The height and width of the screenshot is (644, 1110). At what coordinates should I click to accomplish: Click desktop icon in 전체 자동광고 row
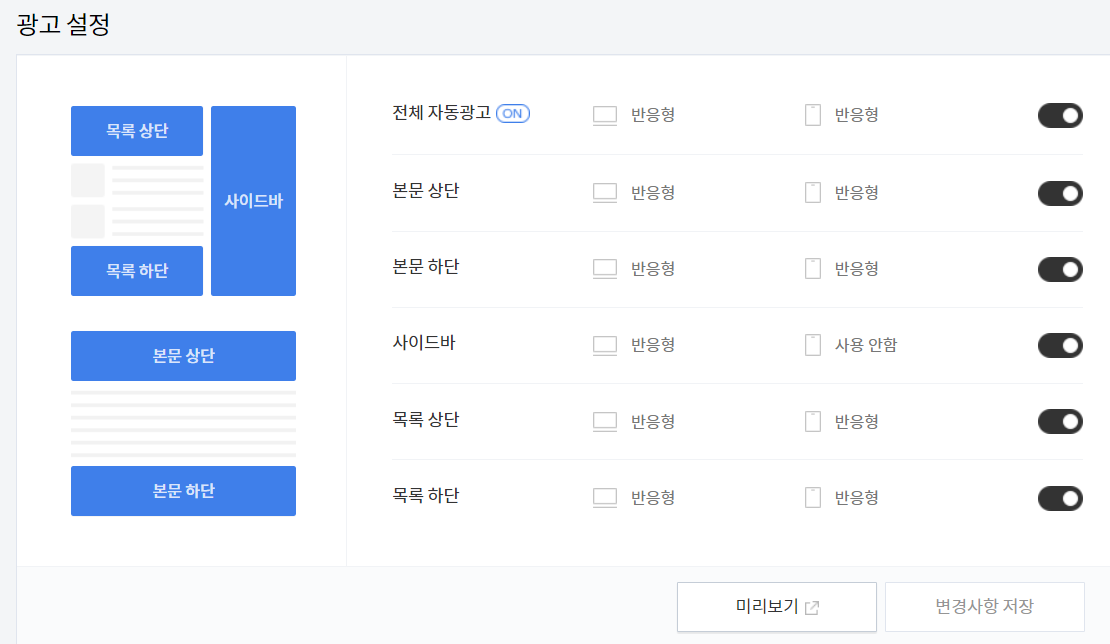(x=605, y=115)
